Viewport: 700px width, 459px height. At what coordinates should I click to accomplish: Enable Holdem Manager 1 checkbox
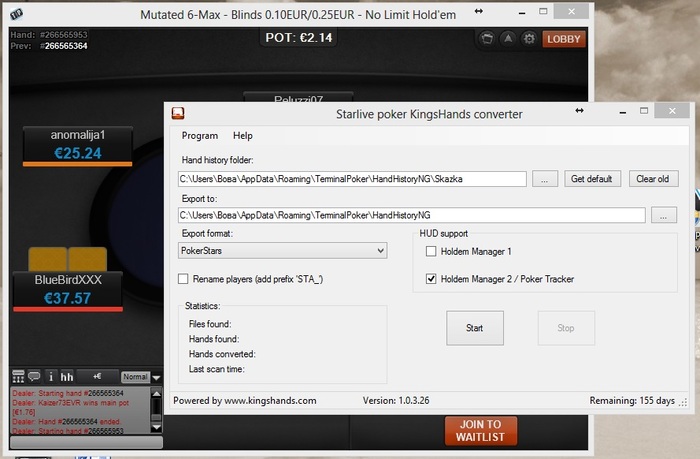tap(431, 251)
